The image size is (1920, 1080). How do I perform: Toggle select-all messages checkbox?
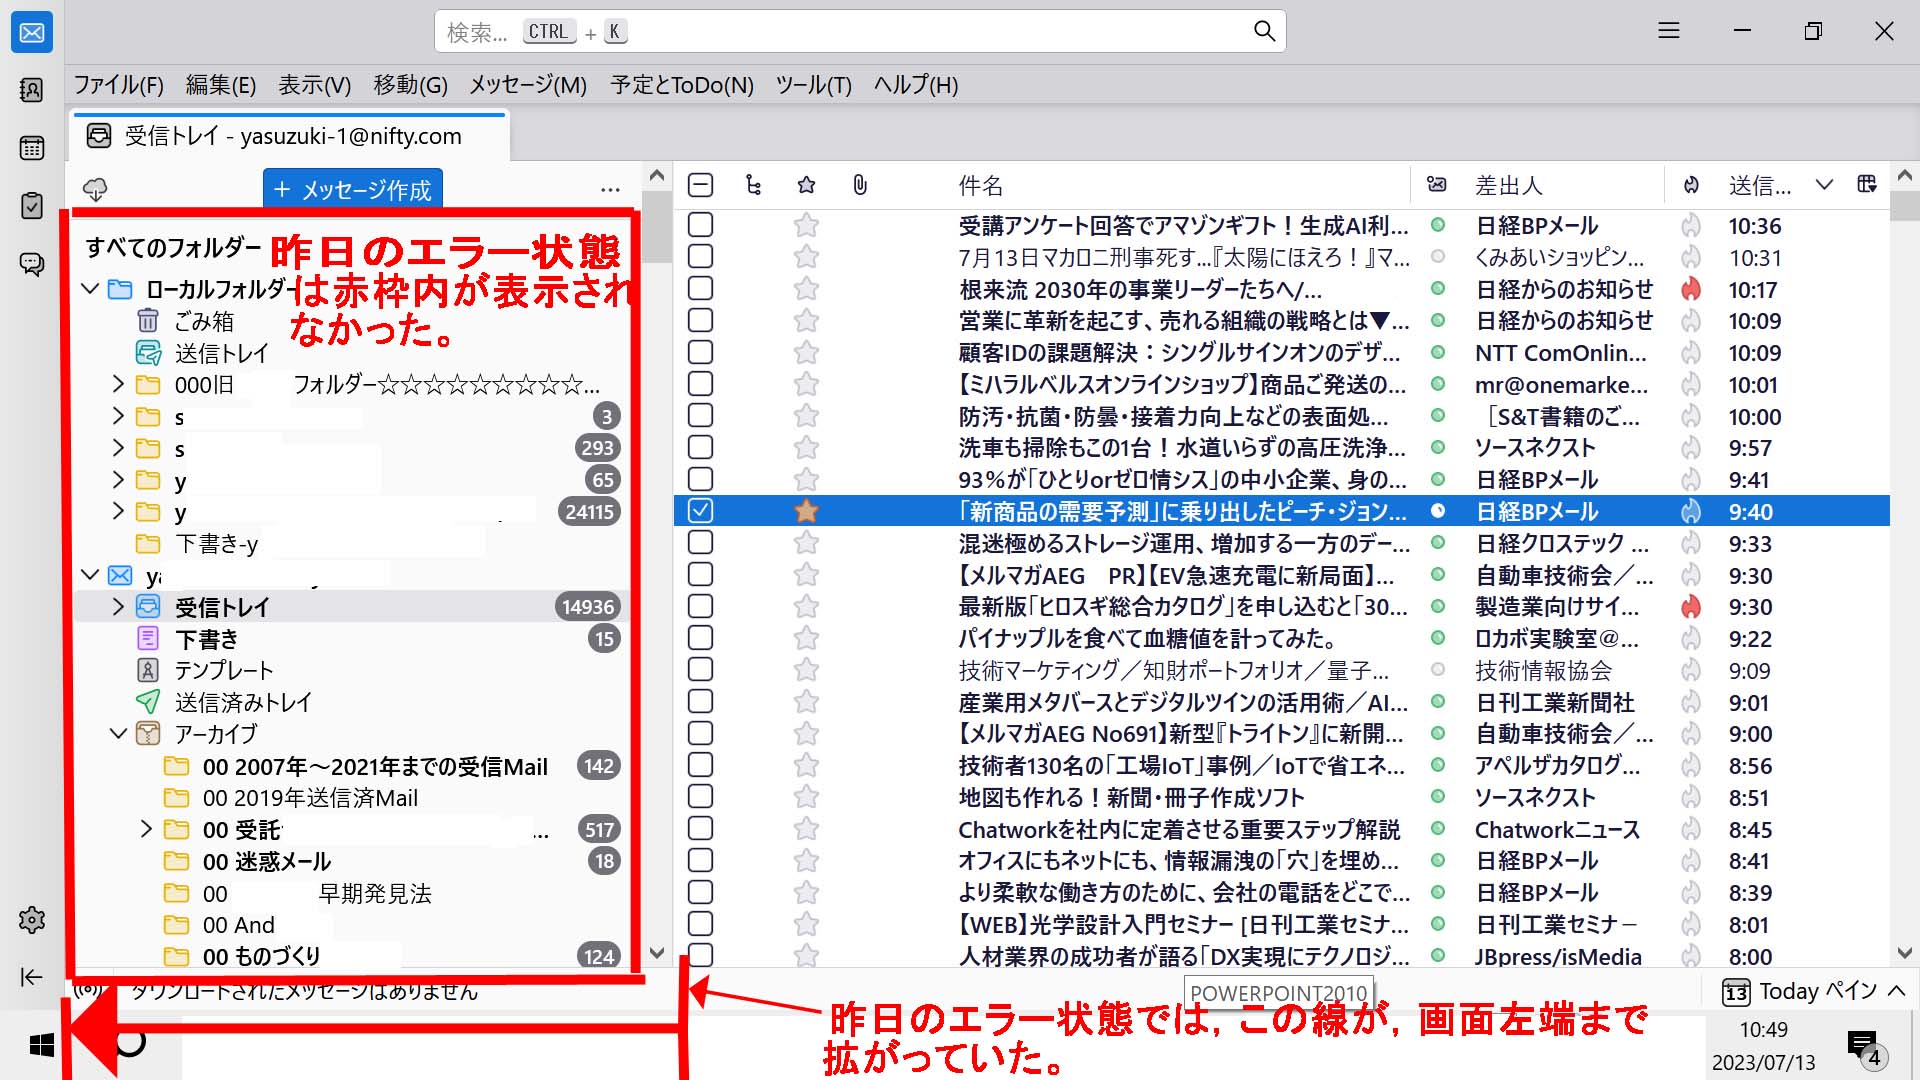[x=701, y=185]
